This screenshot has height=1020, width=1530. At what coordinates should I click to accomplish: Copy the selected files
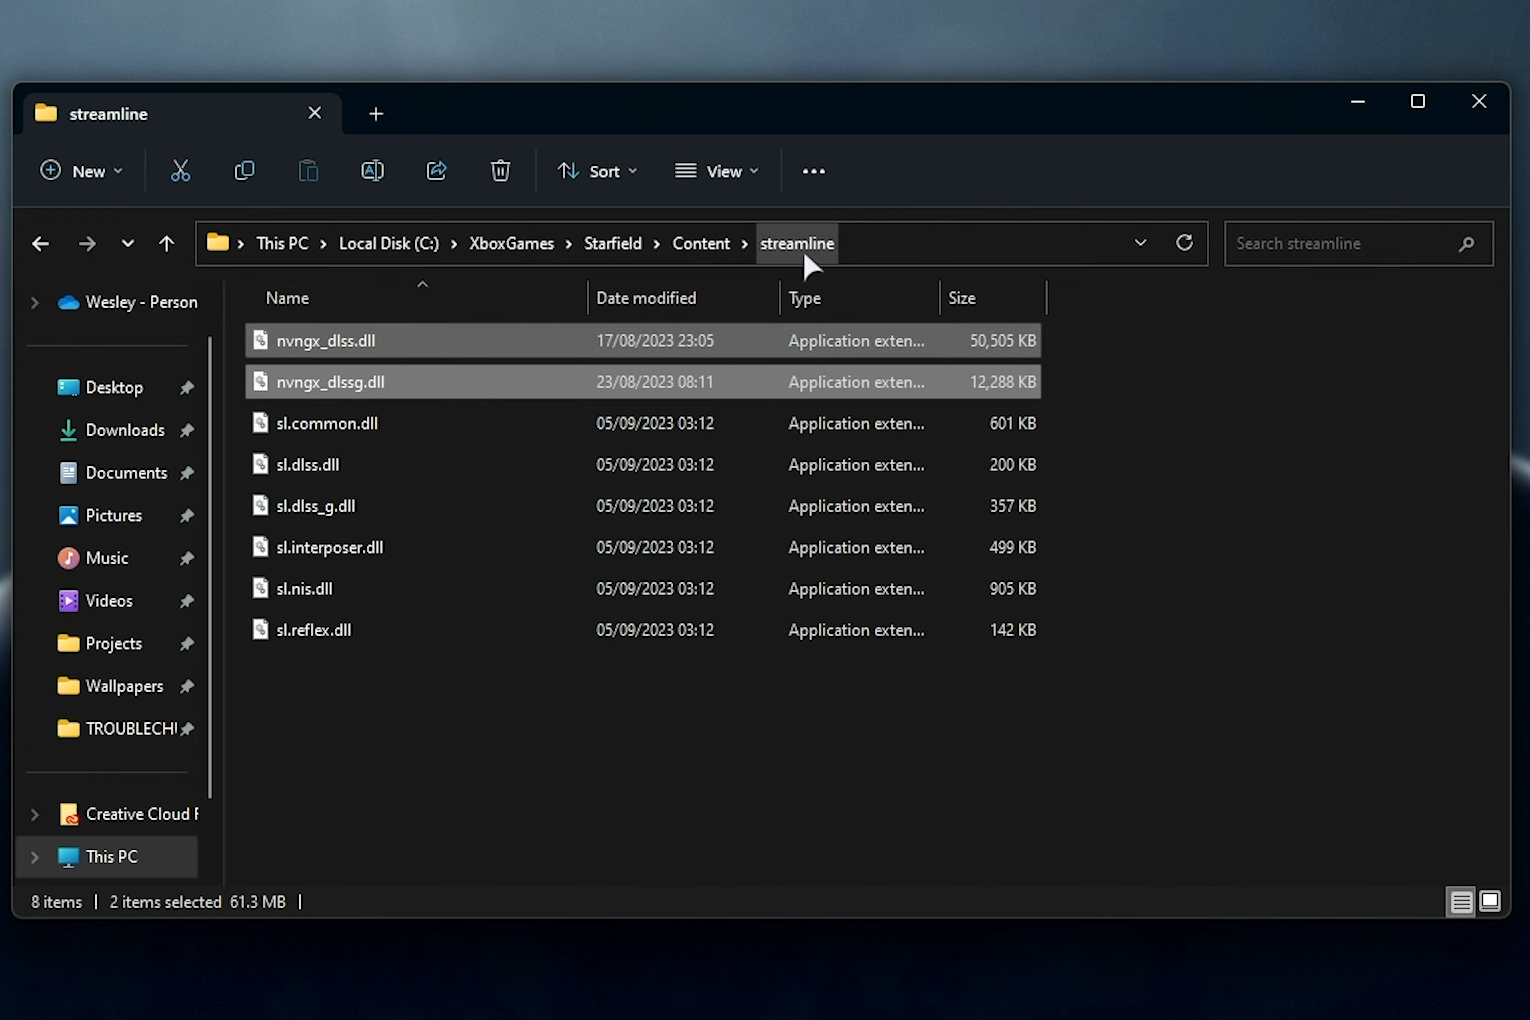244,170
